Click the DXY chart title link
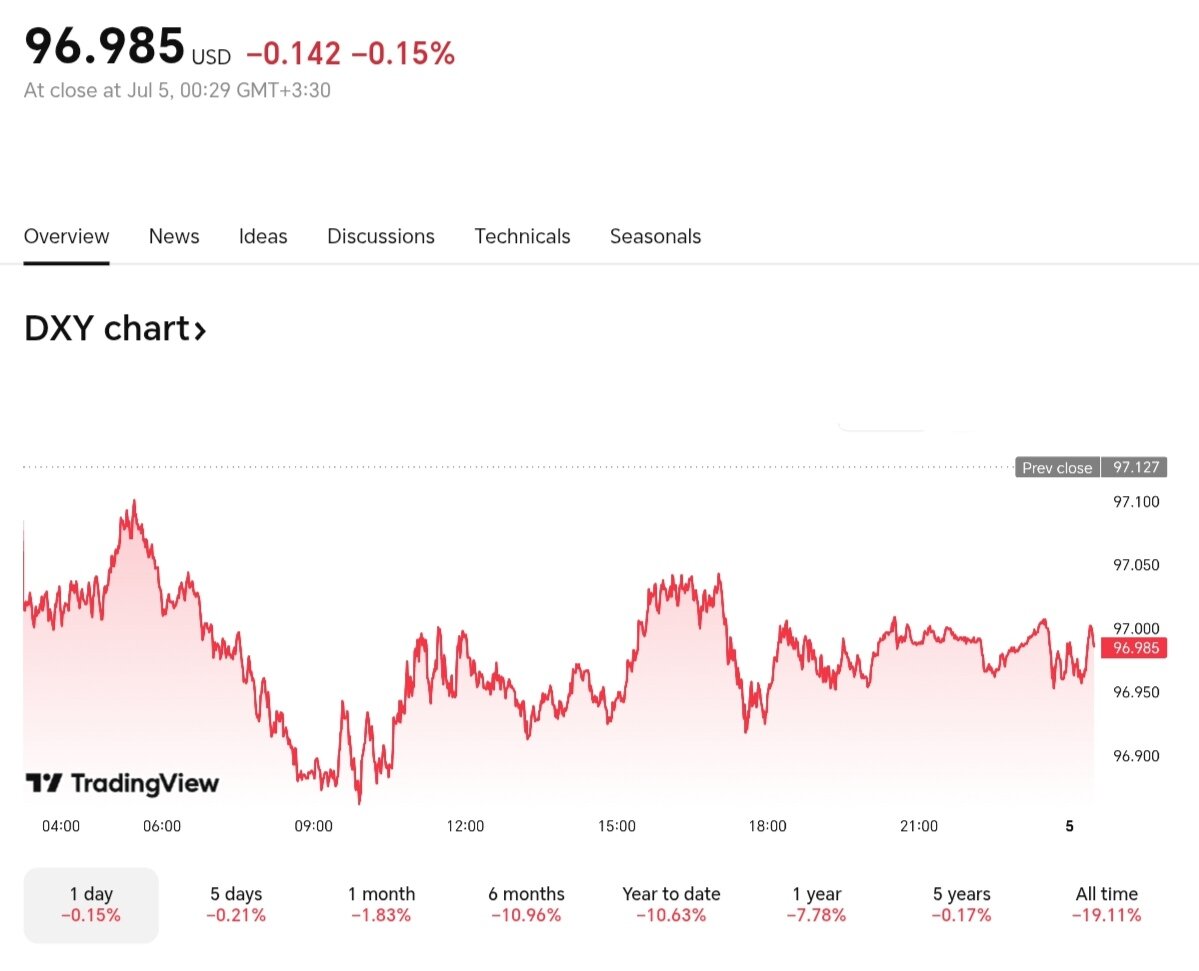The height and width of the screenshot is (971, 1199). (106, 329)
